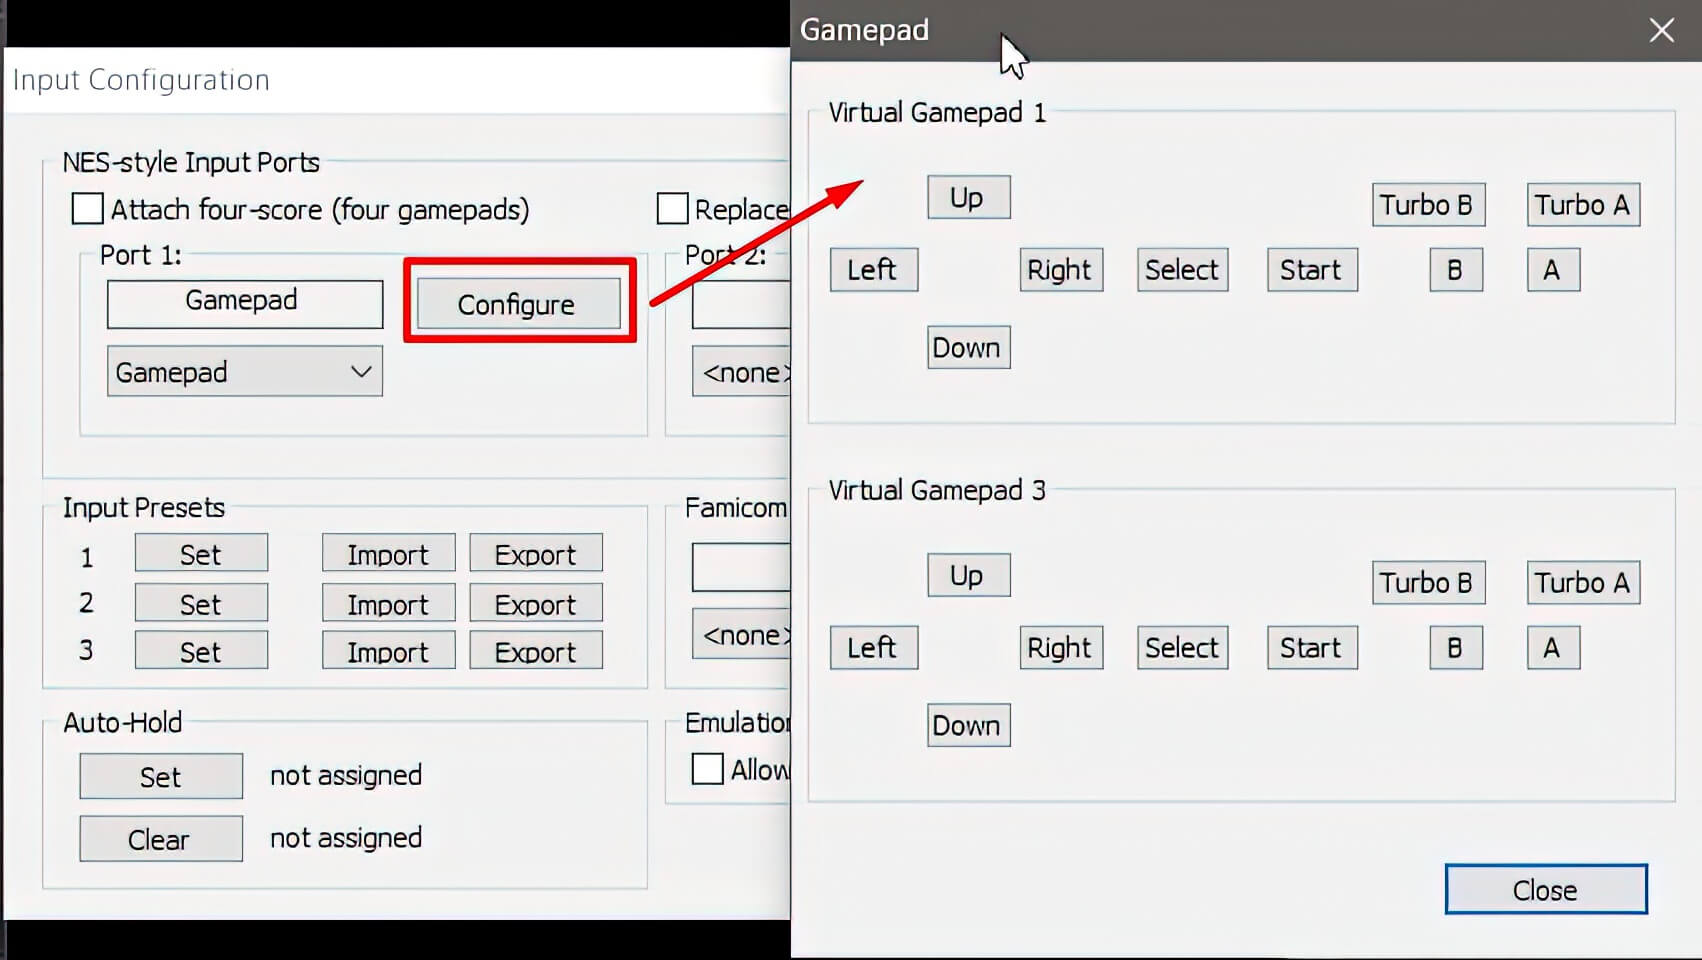Import Input Preset 2
1702x960 pixels.
click(388, 604)
